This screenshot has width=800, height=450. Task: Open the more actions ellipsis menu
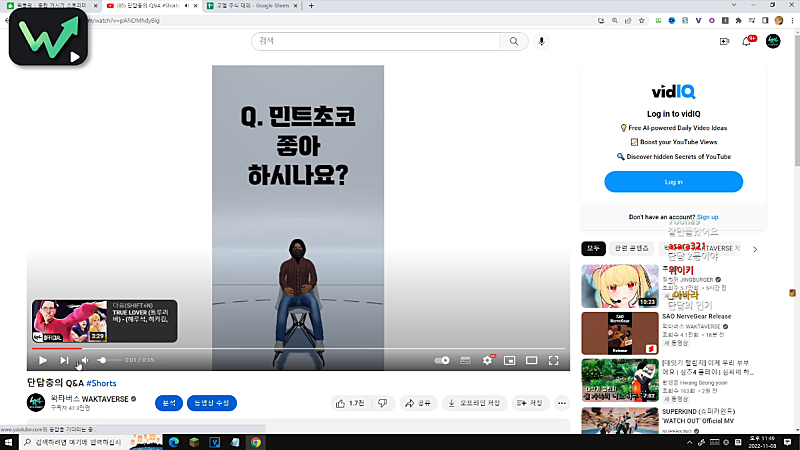[x=562, y=403]
